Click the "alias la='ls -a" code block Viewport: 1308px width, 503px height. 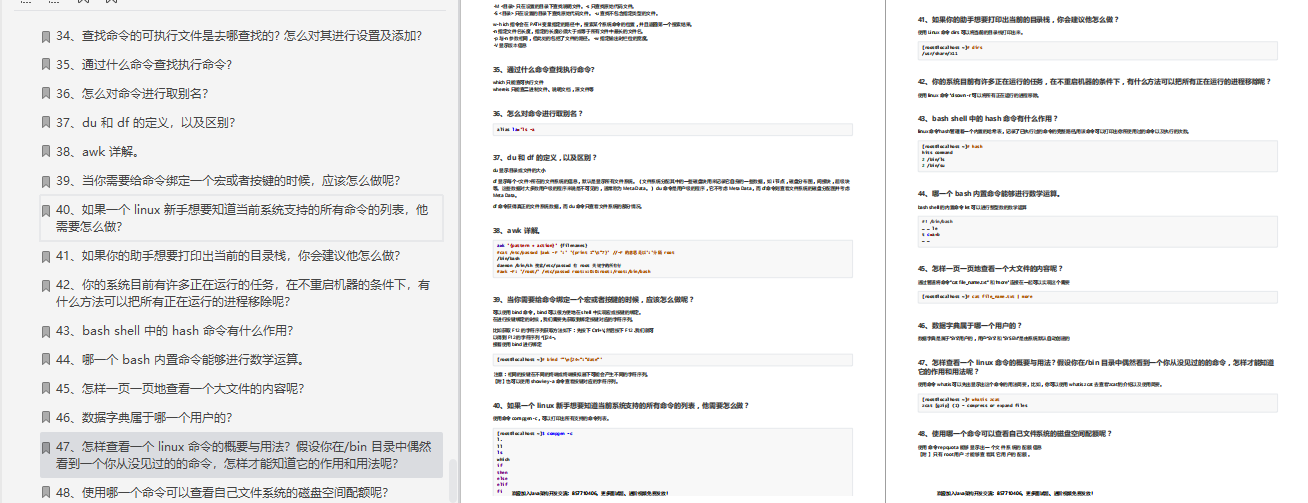673,129
